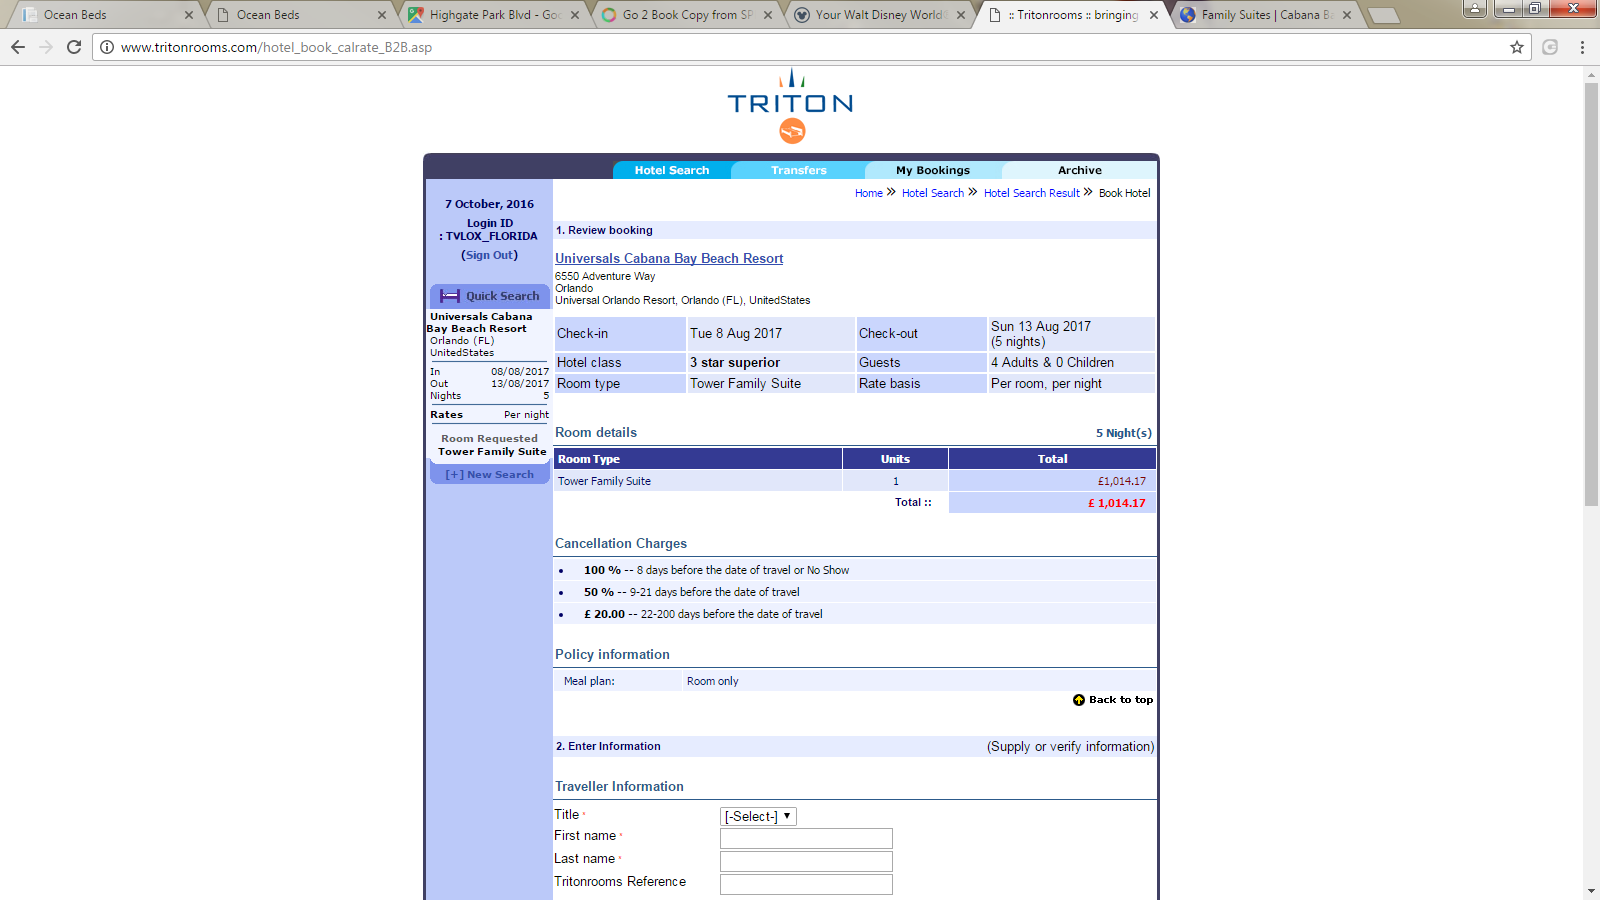Viewport: 1600px width, 900px height.
Task: Click the '7 October, 2016' date in sidebar
Action: [x=490, y=204]
